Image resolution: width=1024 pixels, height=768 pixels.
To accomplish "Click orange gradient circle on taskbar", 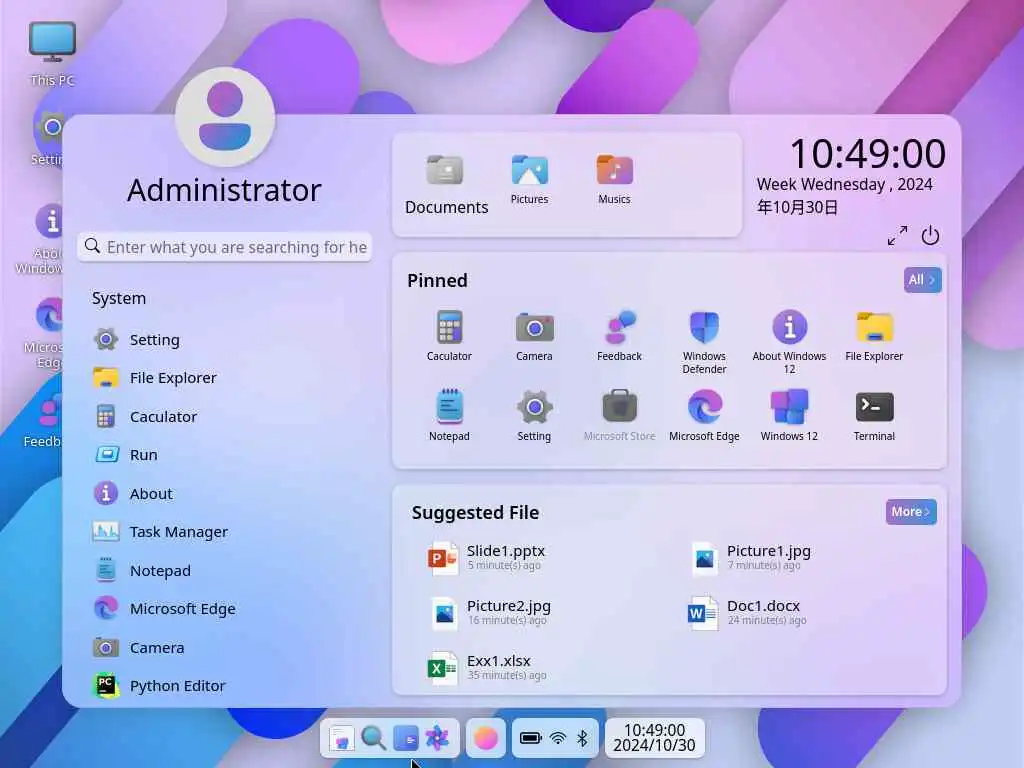I will coord(486,739).
